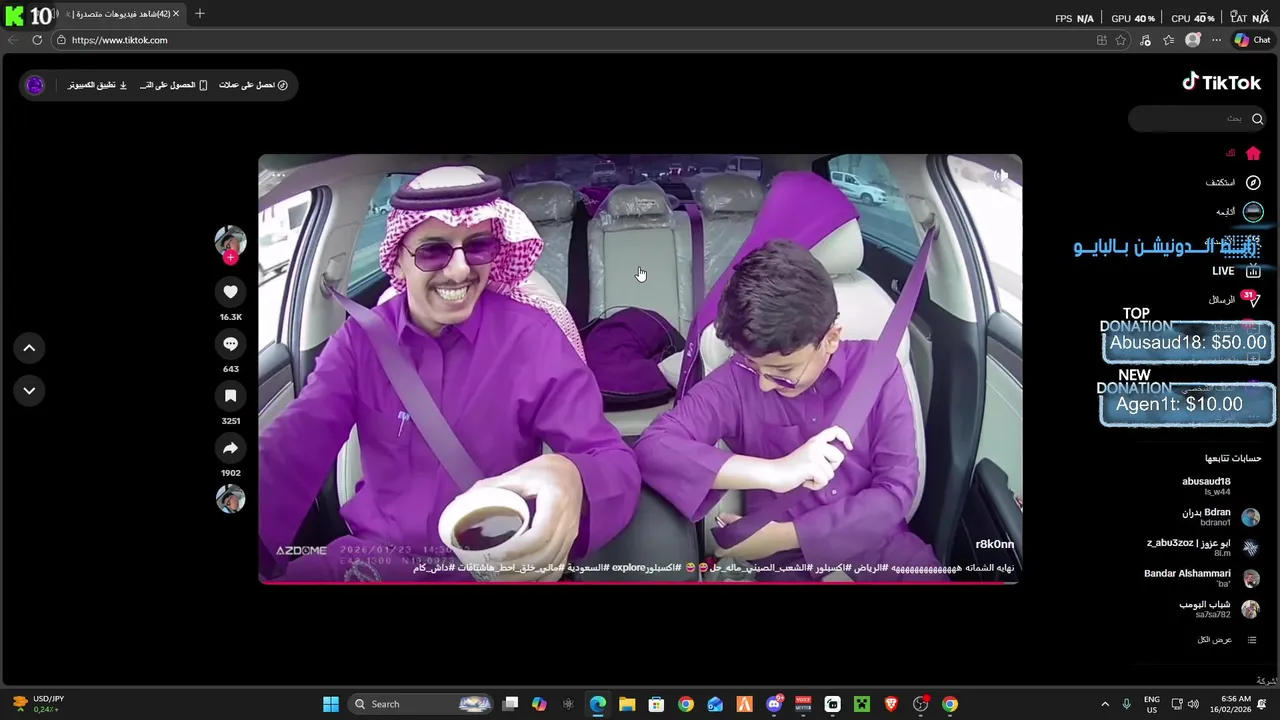Click the ENG US language indicator
The width and height of the screenshot is (1280, 720).
point(1152,704)
